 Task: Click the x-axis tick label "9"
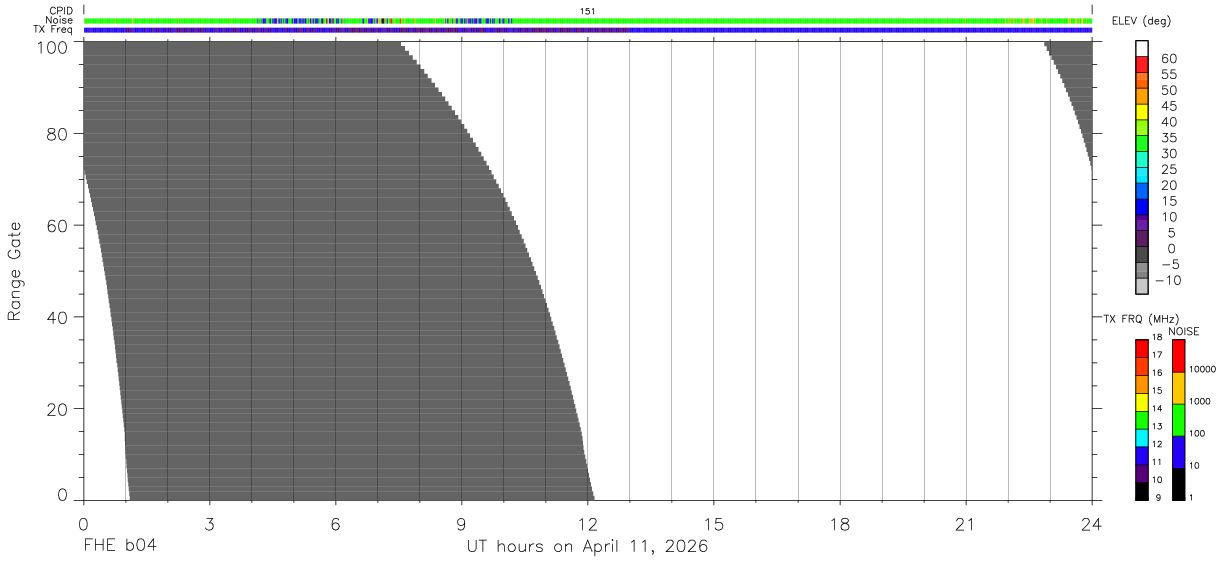462,523
